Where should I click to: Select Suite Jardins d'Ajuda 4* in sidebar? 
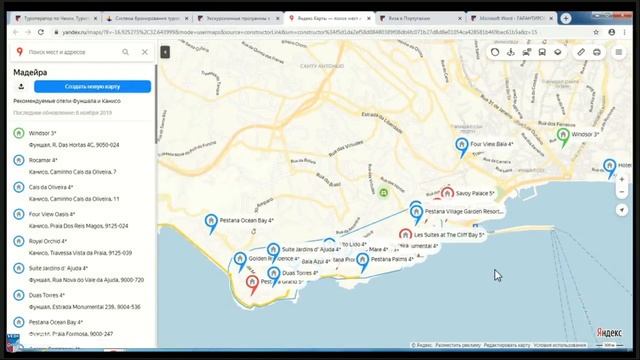tap(82, 274)
